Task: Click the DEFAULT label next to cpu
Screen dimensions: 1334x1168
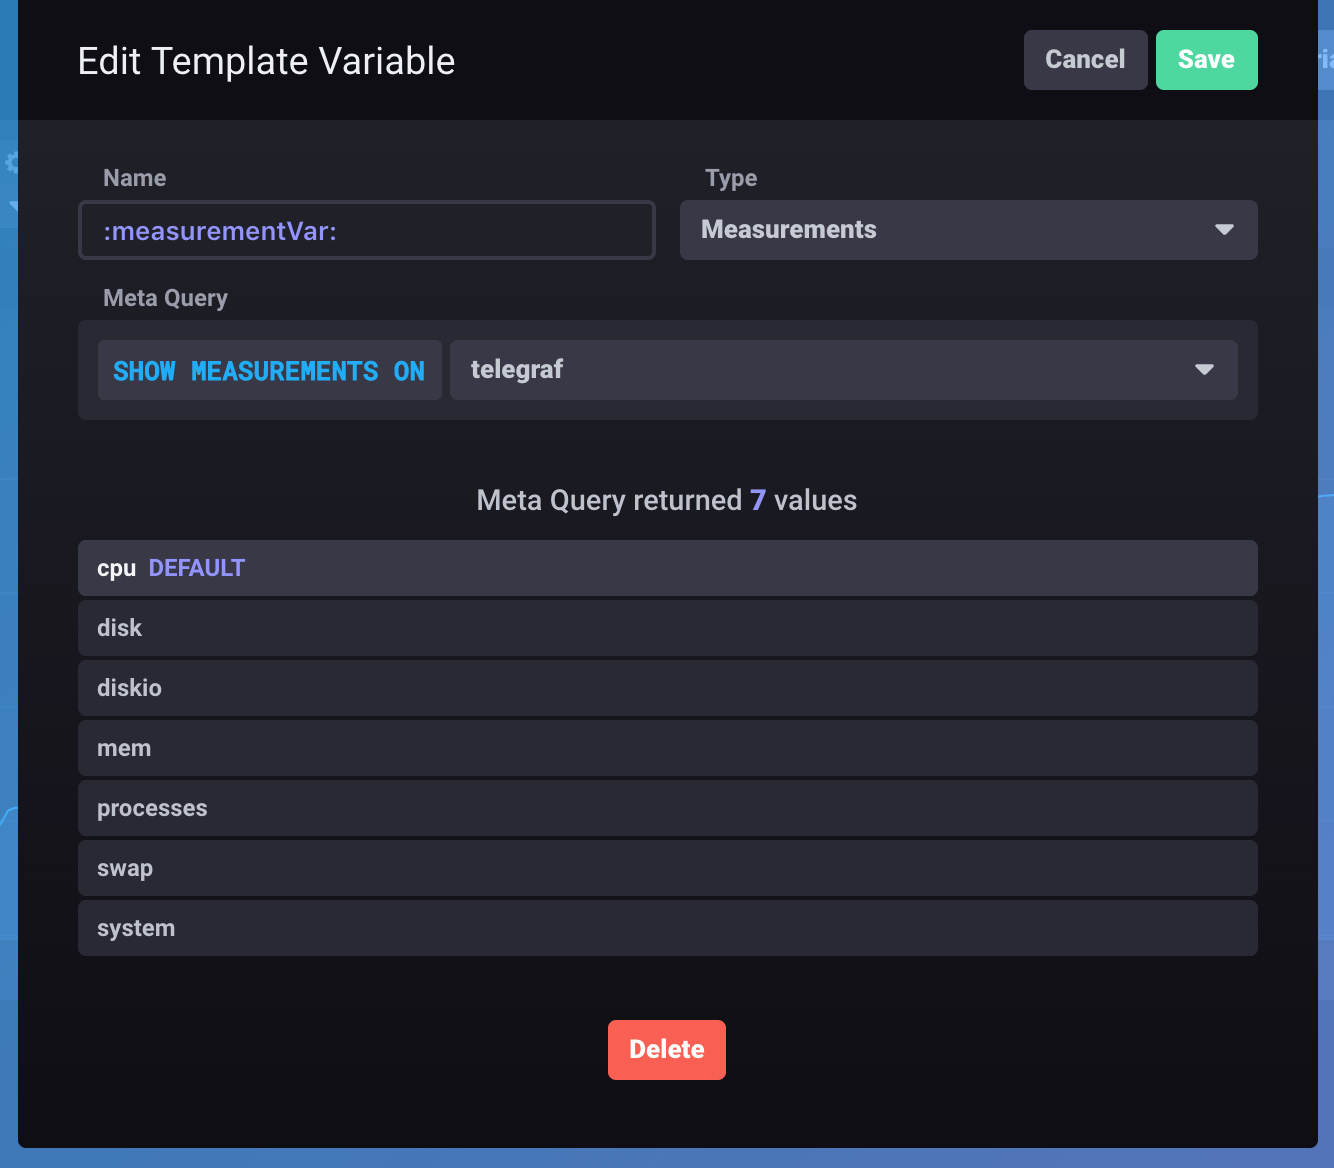Action: coord(196,567)
